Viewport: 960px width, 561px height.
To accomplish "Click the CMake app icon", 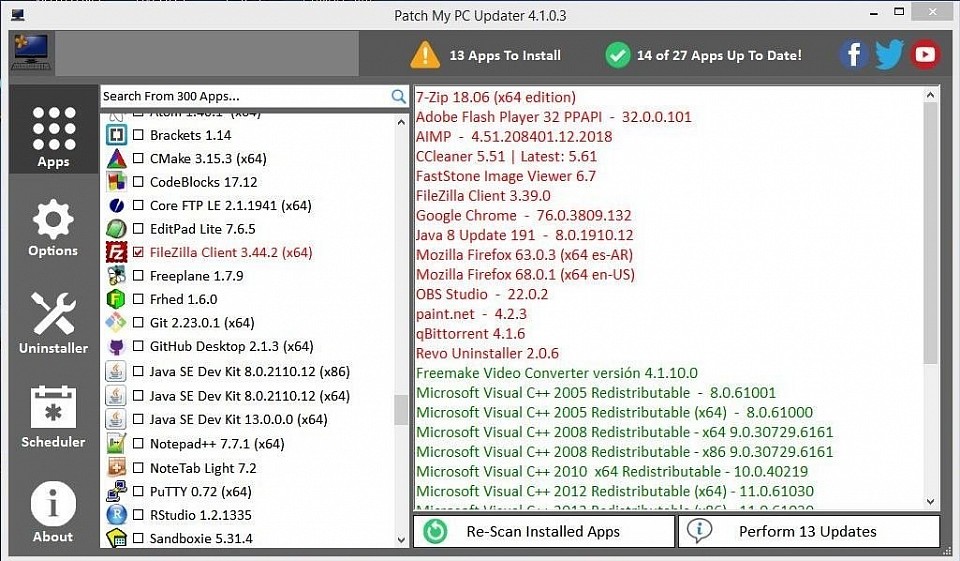I will coord(116,159).
